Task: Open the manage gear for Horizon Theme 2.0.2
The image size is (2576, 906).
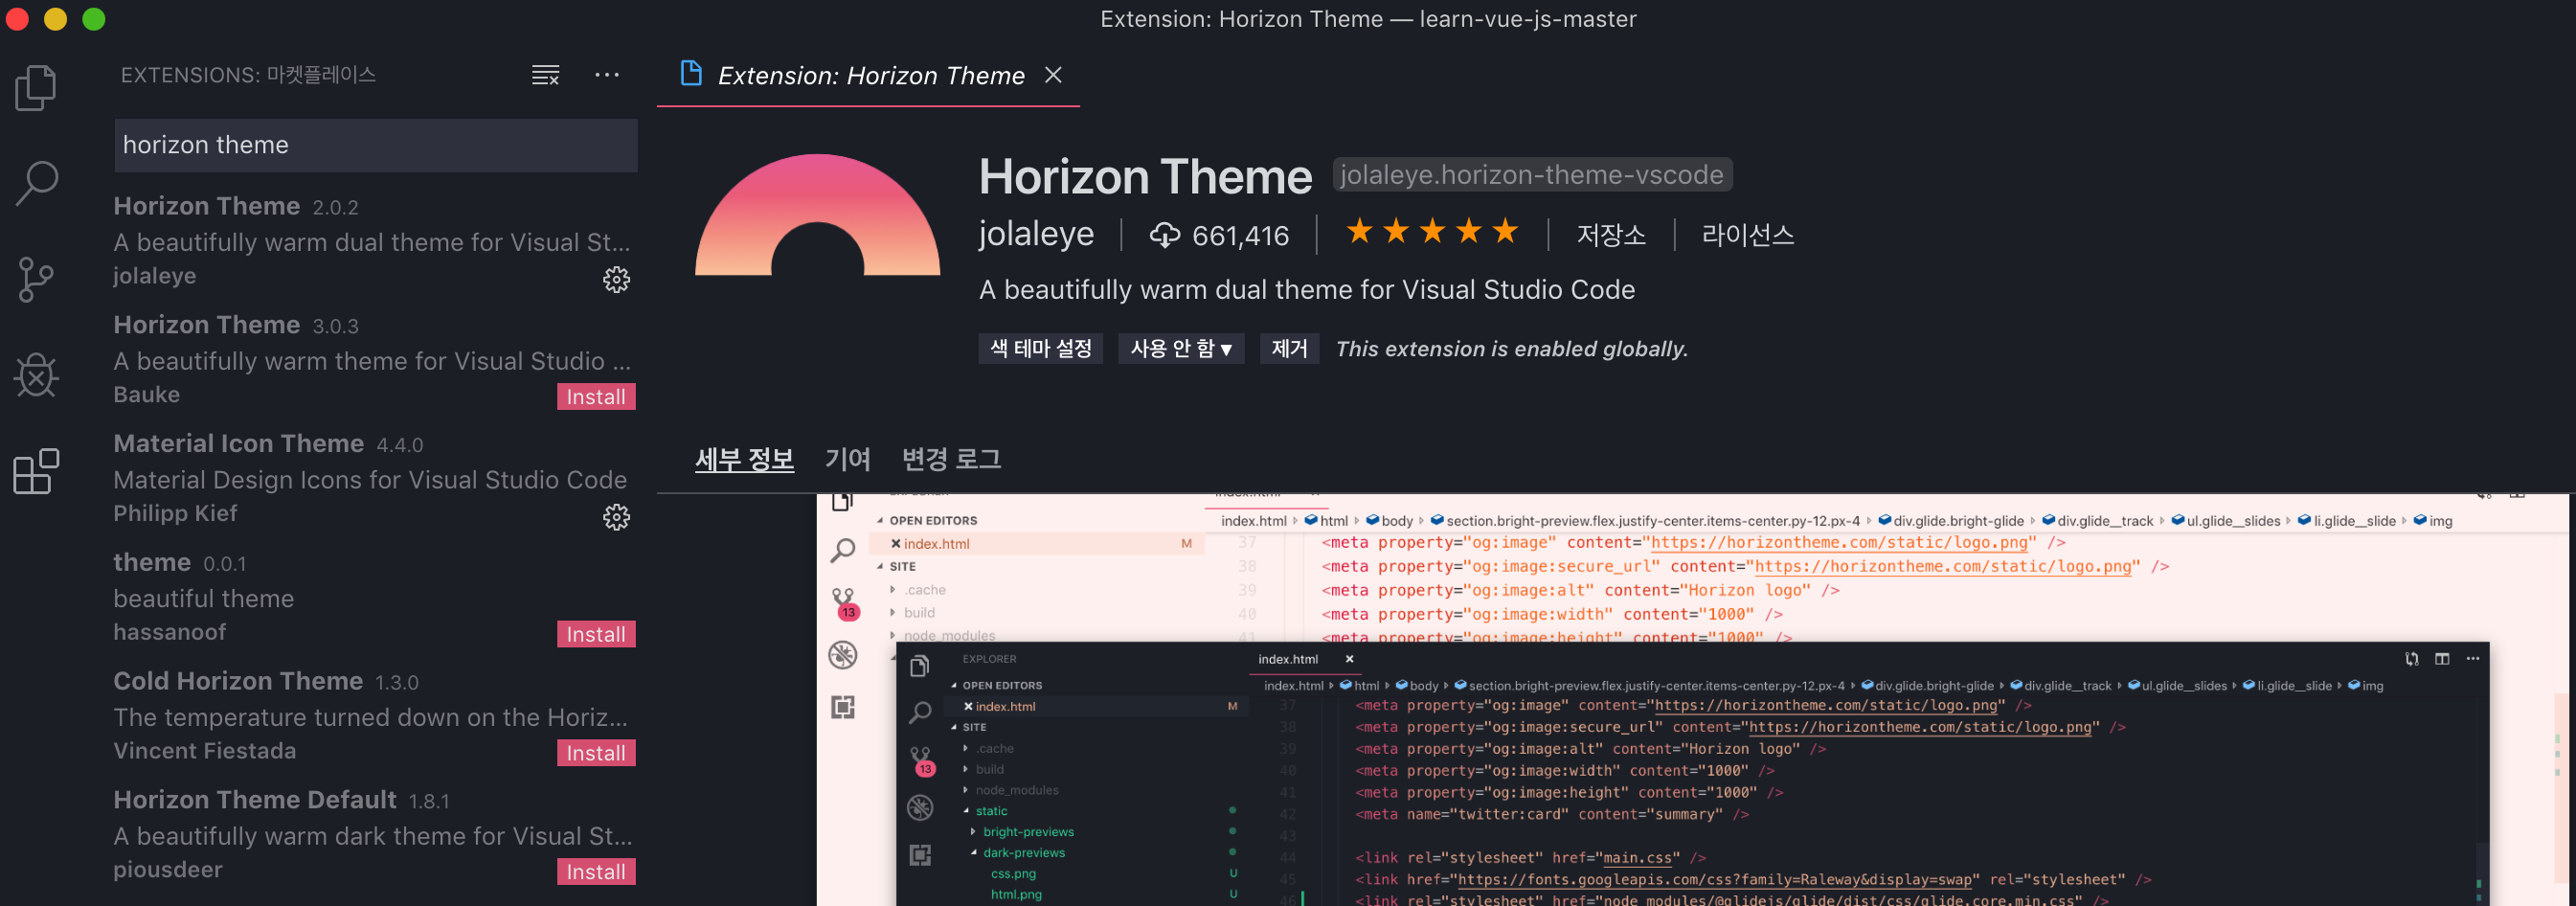Action: click(616, 280)
